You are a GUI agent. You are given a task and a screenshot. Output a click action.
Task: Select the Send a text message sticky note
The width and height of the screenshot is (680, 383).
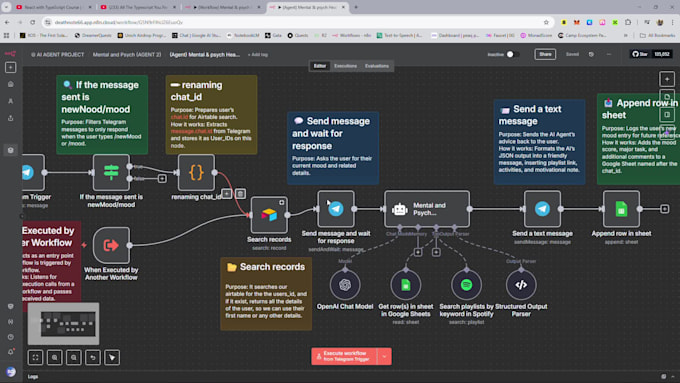click(x=539, y=142)
